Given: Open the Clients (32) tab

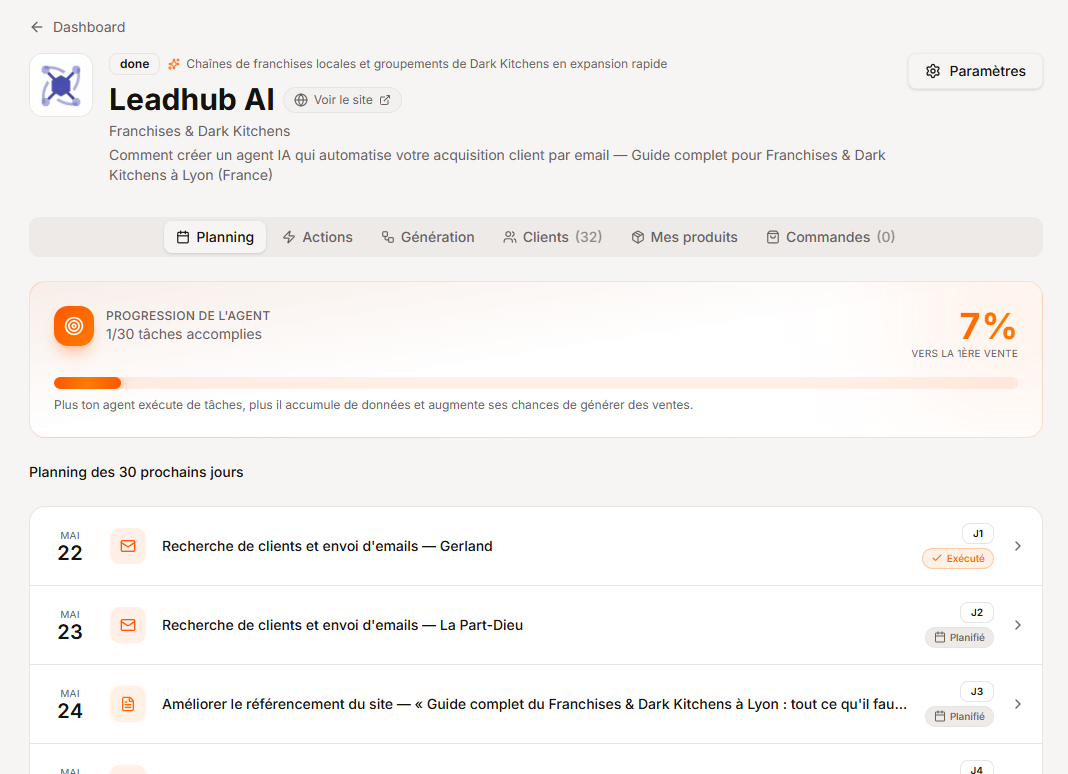Looking at the screenshot, I should coord(552,237).
